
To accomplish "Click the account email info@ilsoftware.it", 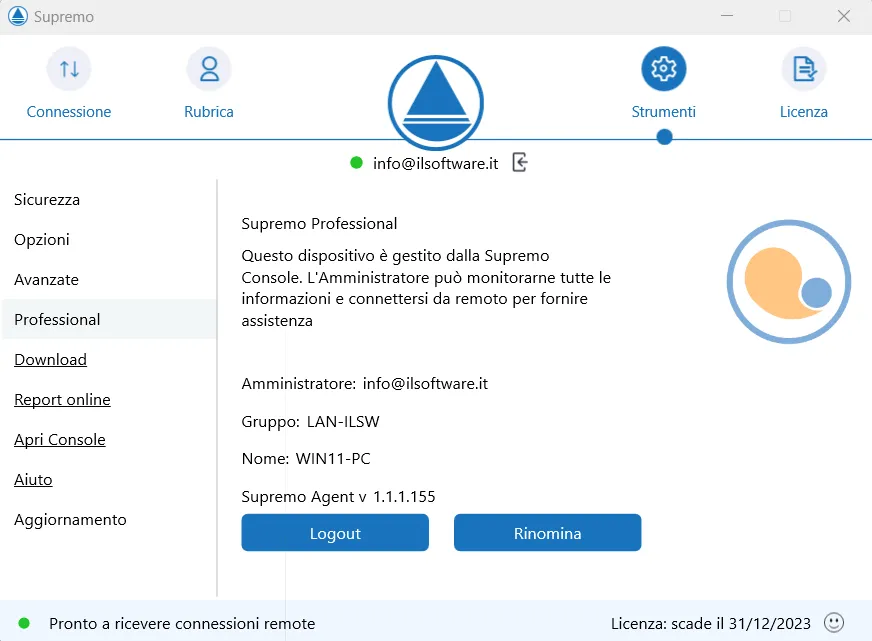I will click(436, 163).
